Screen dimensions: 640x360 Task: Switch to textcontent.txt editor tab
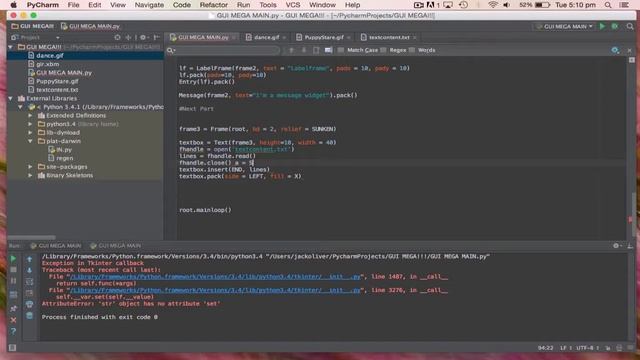coord(389,37)
